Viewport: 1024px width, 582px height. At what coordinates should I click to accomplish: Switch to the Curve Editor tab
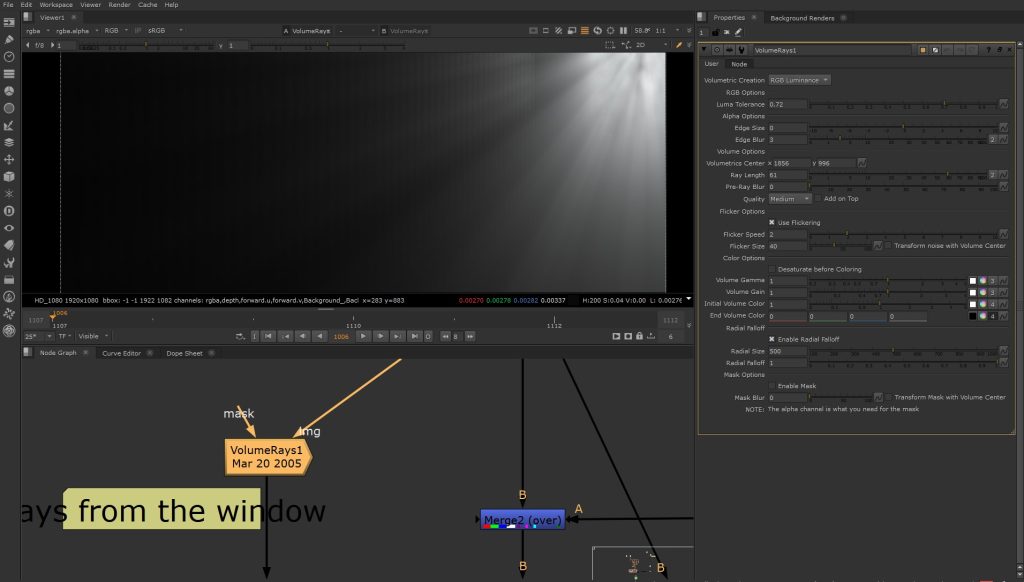[x=123, y=353]
